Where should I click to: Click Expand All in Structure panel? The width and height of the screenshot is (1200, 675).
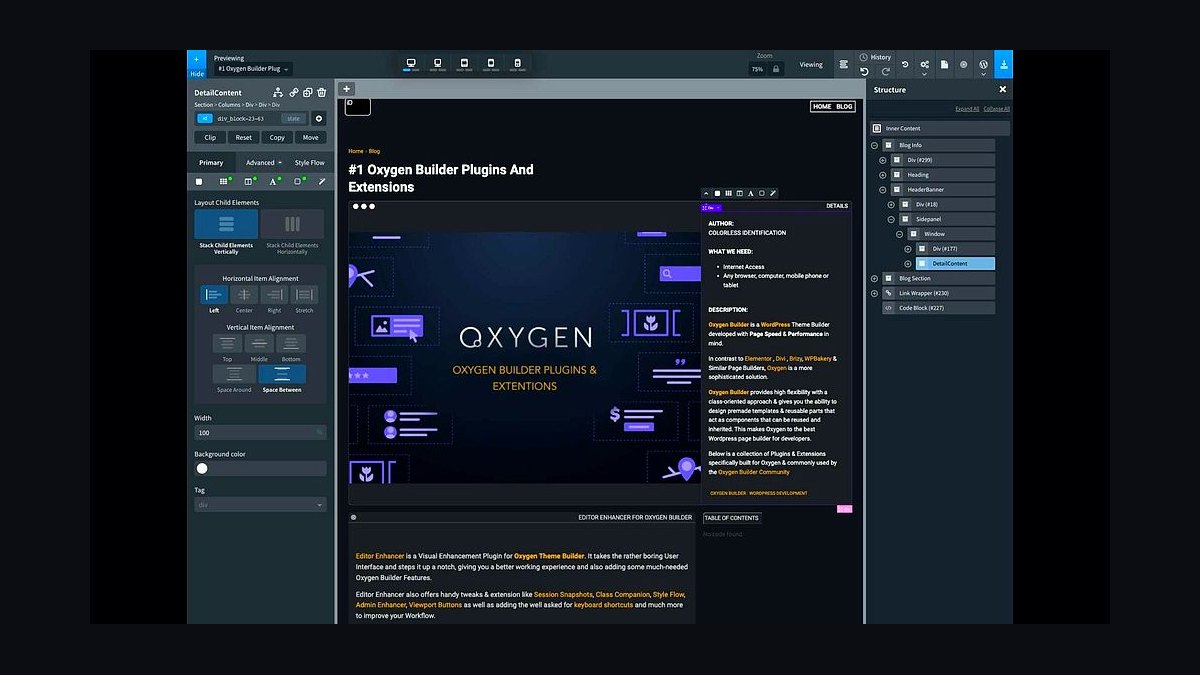click(x=967, y=108)
